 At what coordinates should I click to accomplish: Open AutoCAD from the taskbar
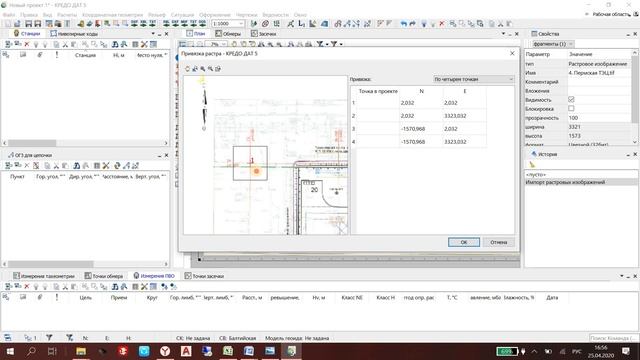click(x=186, y=351)
